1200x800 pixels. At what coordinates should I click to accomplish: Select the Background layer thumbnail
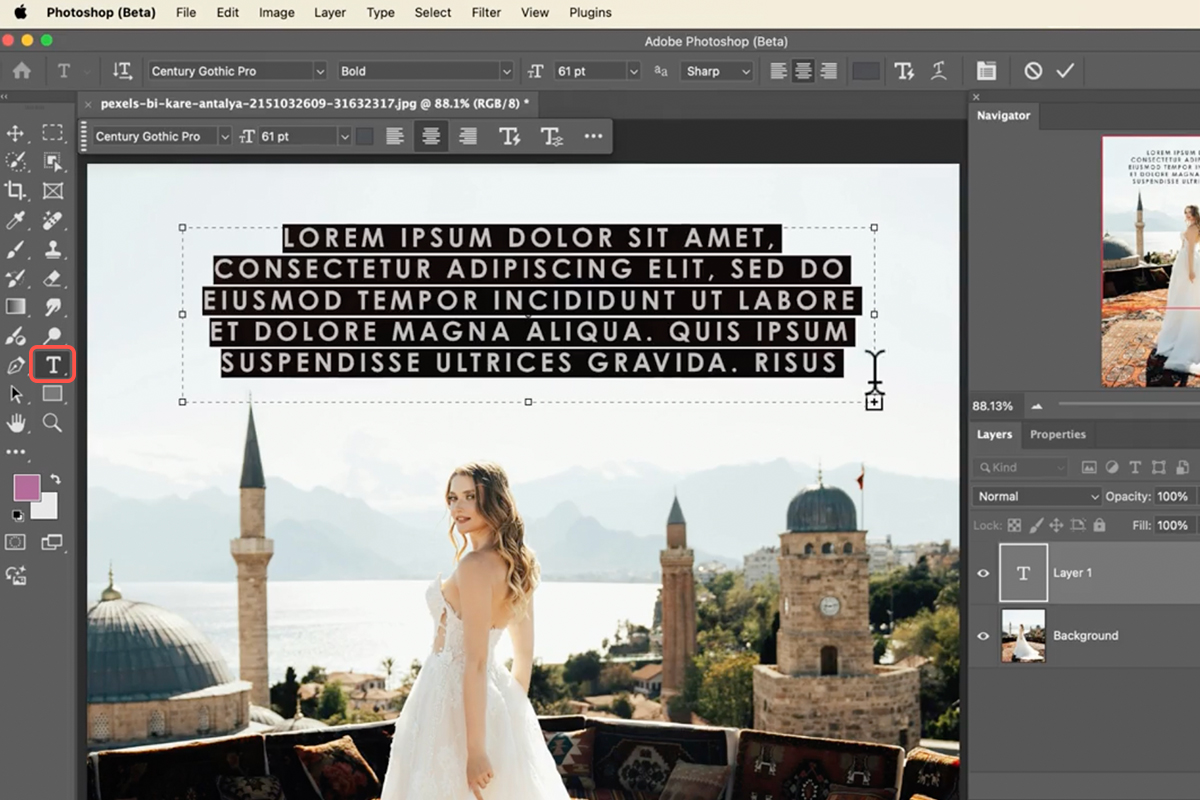click(1023, 636)
